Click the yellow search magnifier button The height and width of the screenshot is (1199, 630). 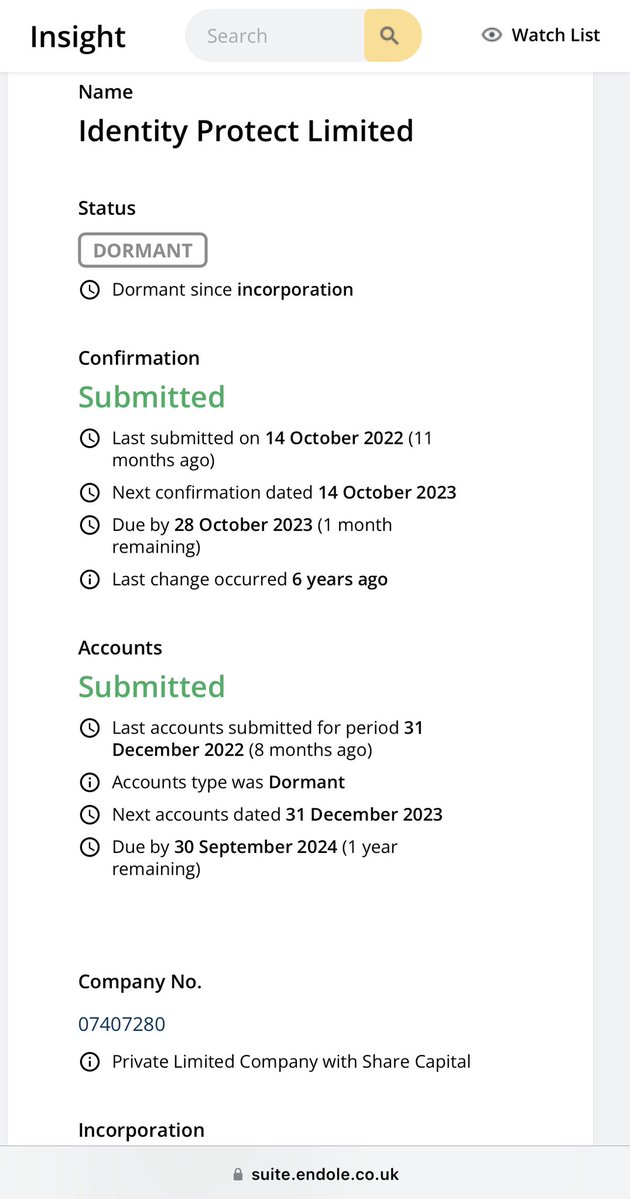pyautogui.click(x=392, y=35)
